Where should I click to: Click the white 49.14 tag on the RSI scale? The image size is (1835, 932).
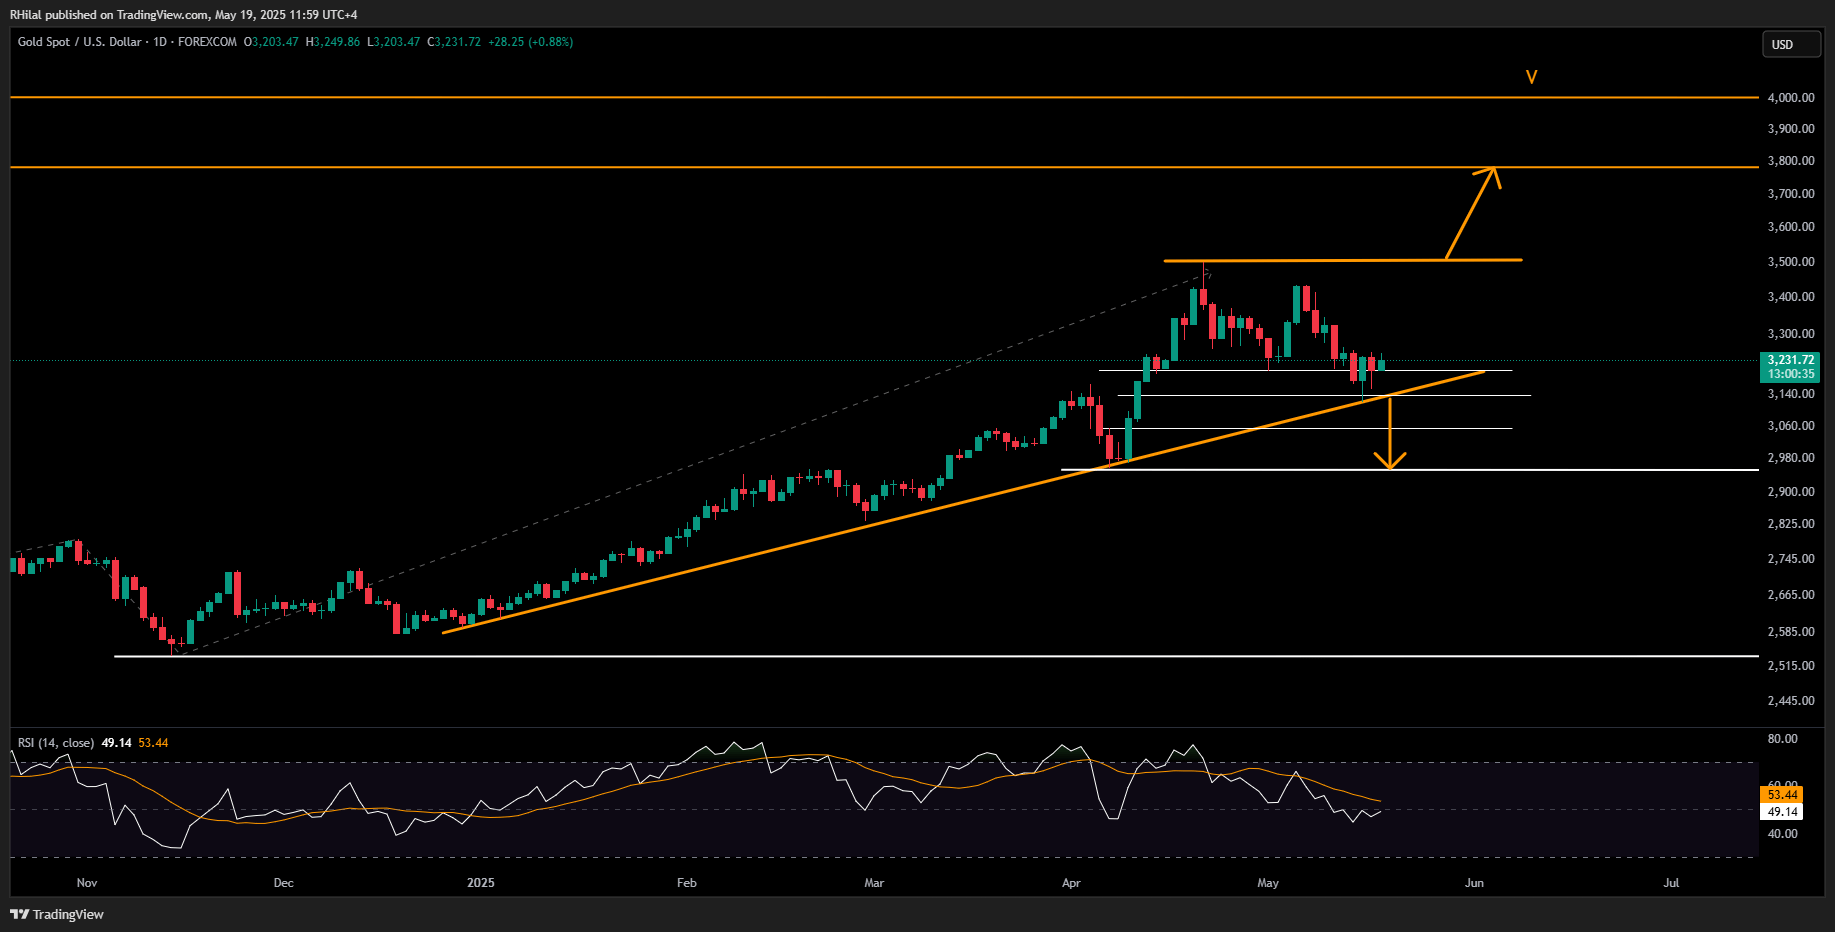point(1782,812)
